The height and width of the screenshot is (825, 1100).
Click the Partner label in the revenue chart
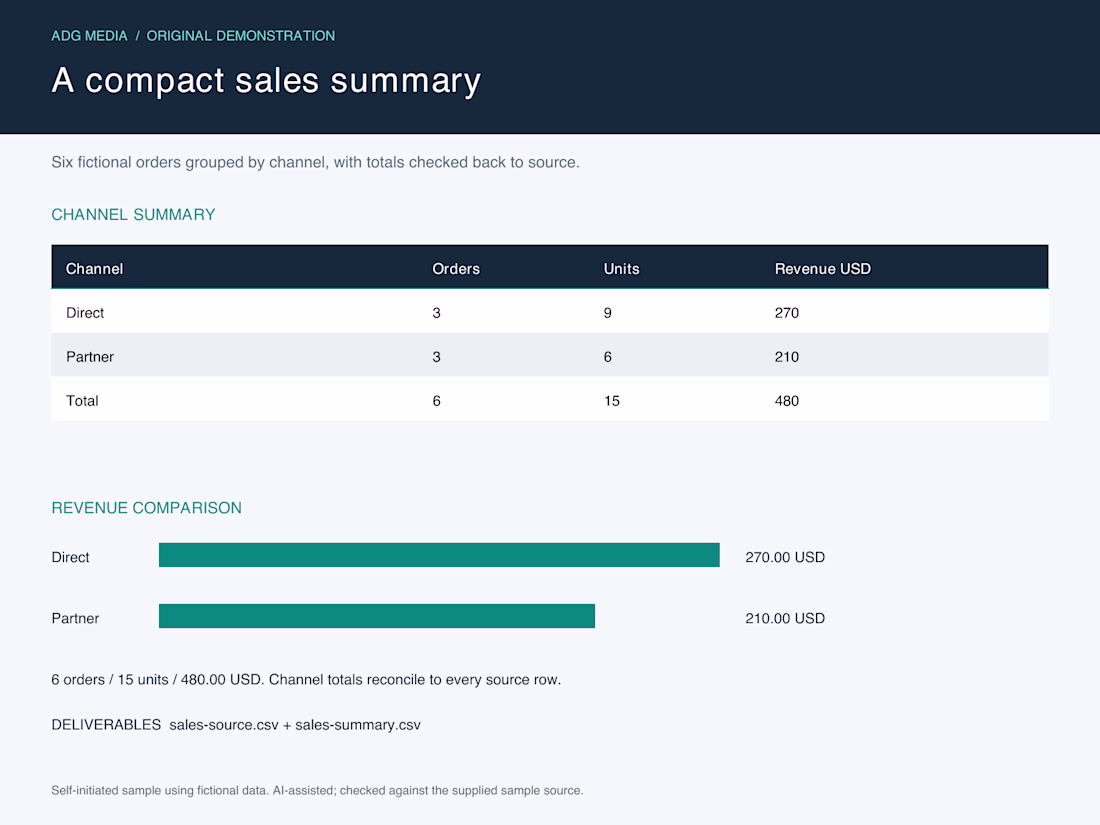click(75, 618)
